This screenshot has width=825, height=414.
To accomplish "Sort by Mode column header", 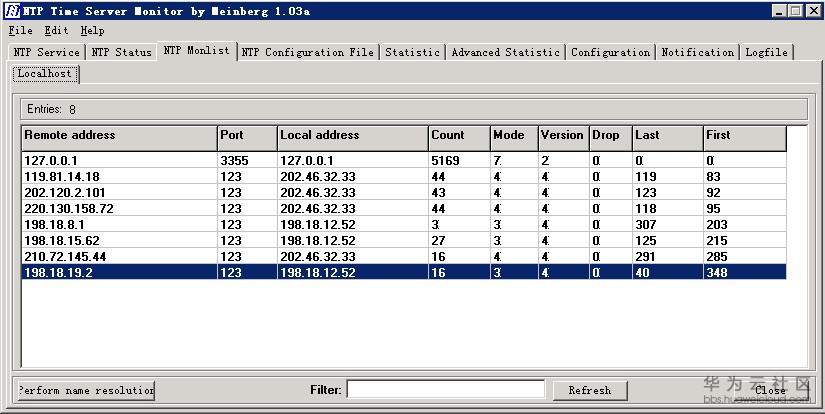I will 514,138.
